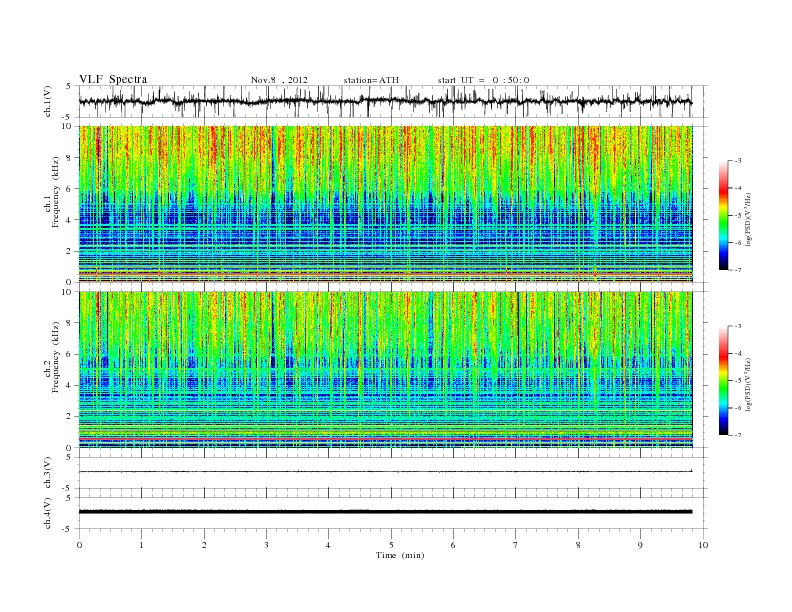
Task: Click the "station=ATH" header label
Action: coord(371,80)
